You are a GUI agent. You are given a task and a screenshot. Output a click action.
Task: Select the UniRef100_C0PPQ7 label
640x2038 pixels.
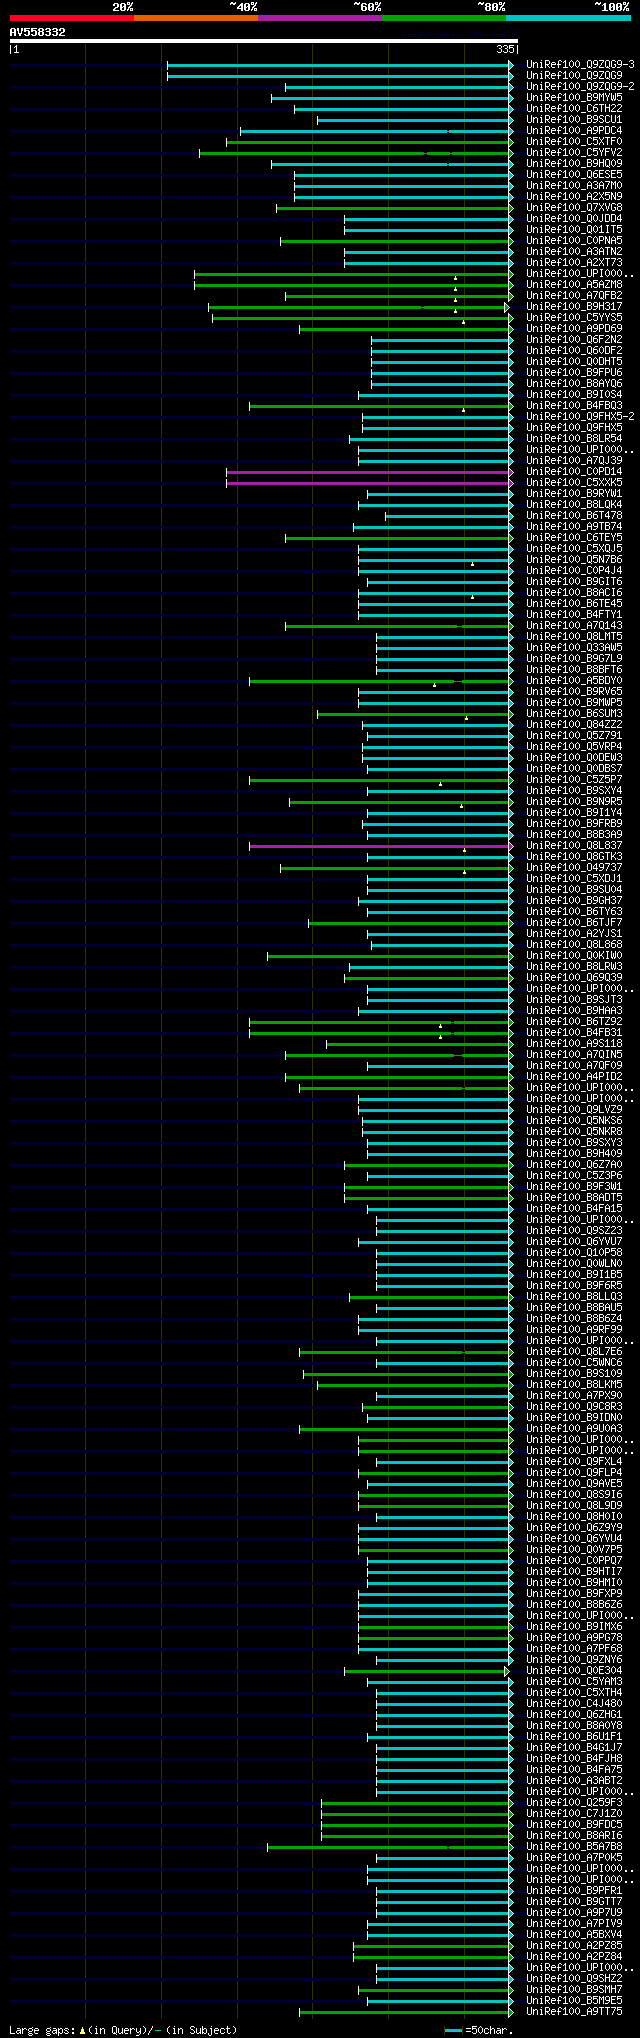575,1560
